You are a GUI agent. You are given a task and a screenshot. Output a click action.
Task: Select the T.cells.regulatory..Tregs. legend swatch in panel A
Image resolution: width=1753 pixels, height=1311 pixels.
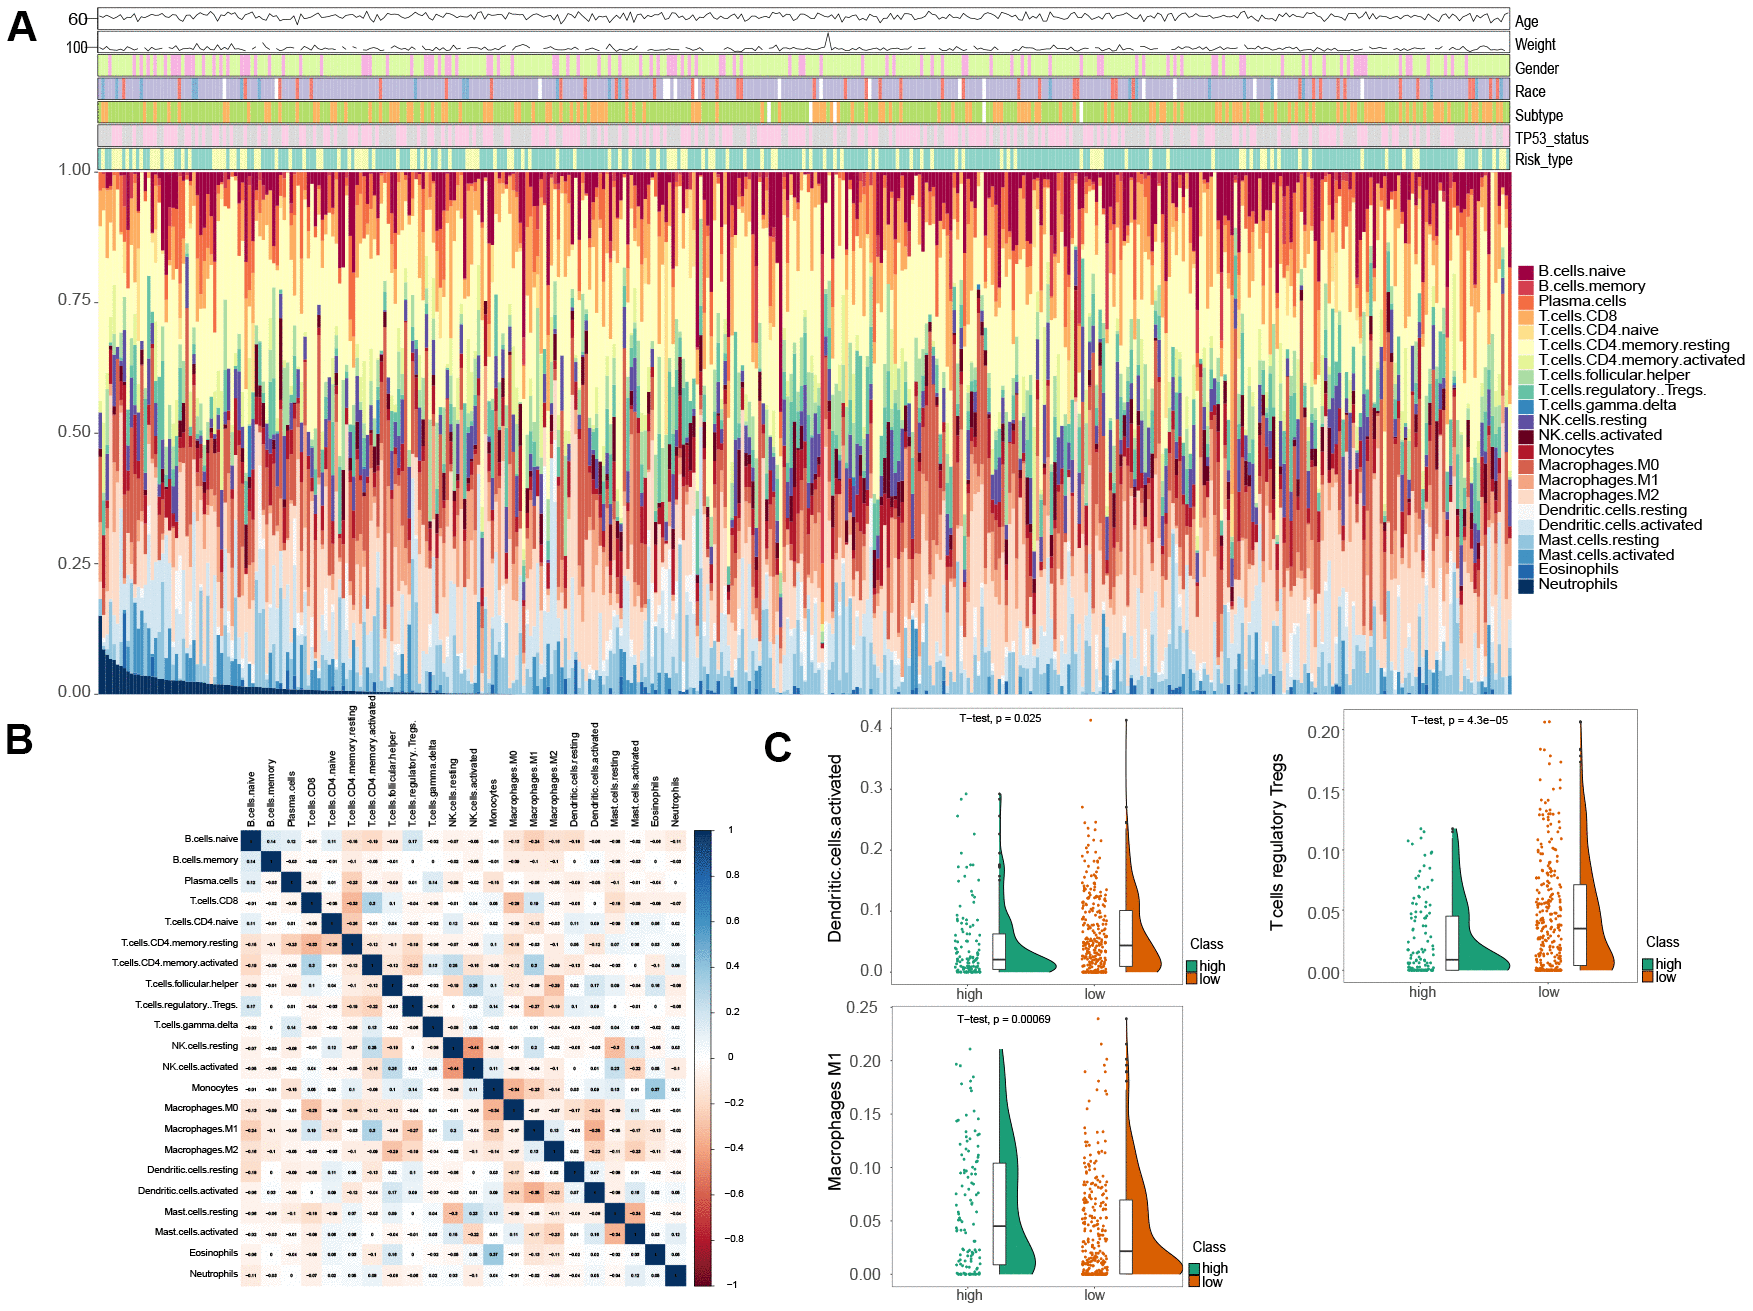1525,391
